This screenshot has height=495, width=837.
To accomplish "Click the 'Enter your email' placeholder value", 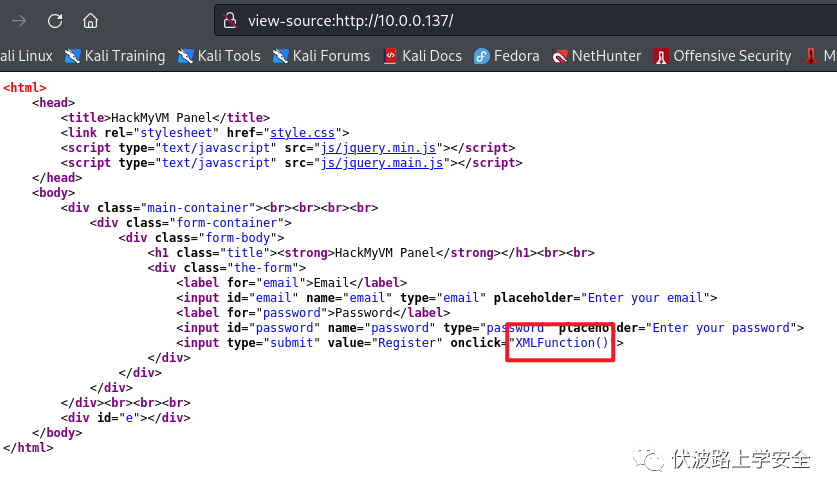I will point(645,297).
